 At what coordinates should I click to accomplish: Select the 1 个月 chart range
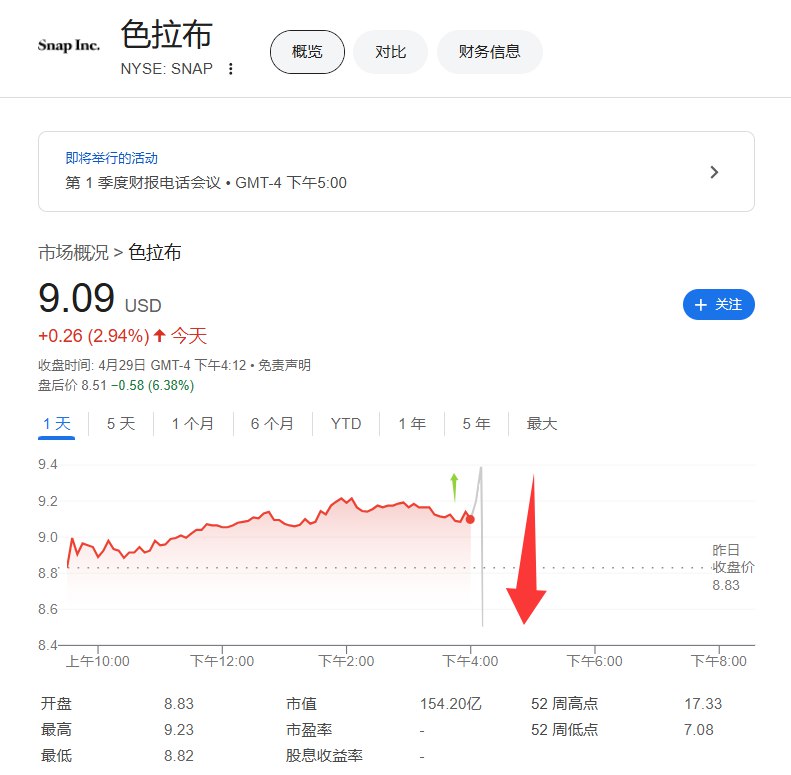[x=193, y=424]
